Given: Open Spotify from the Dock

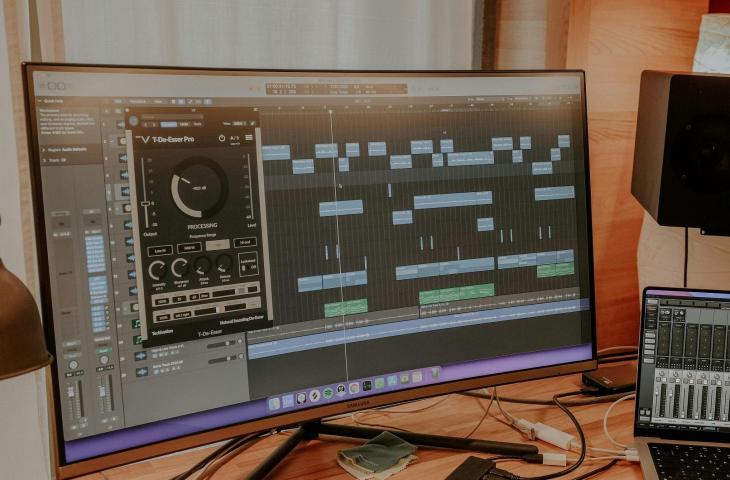Looking at the screenshot, I should tap(328, 393).
